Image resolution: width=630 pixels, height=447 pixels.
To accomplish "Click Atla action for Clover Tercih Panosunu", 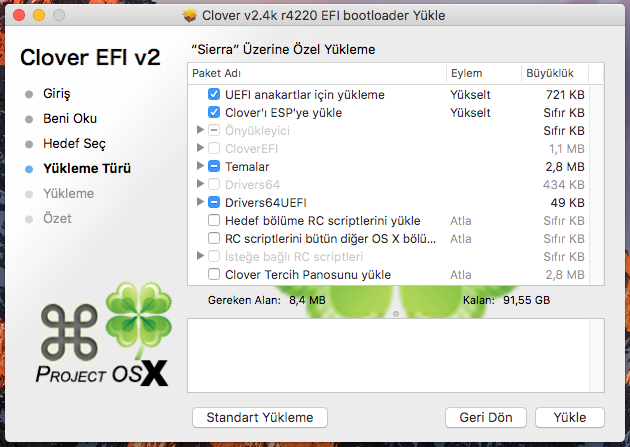I will point(461,275).
